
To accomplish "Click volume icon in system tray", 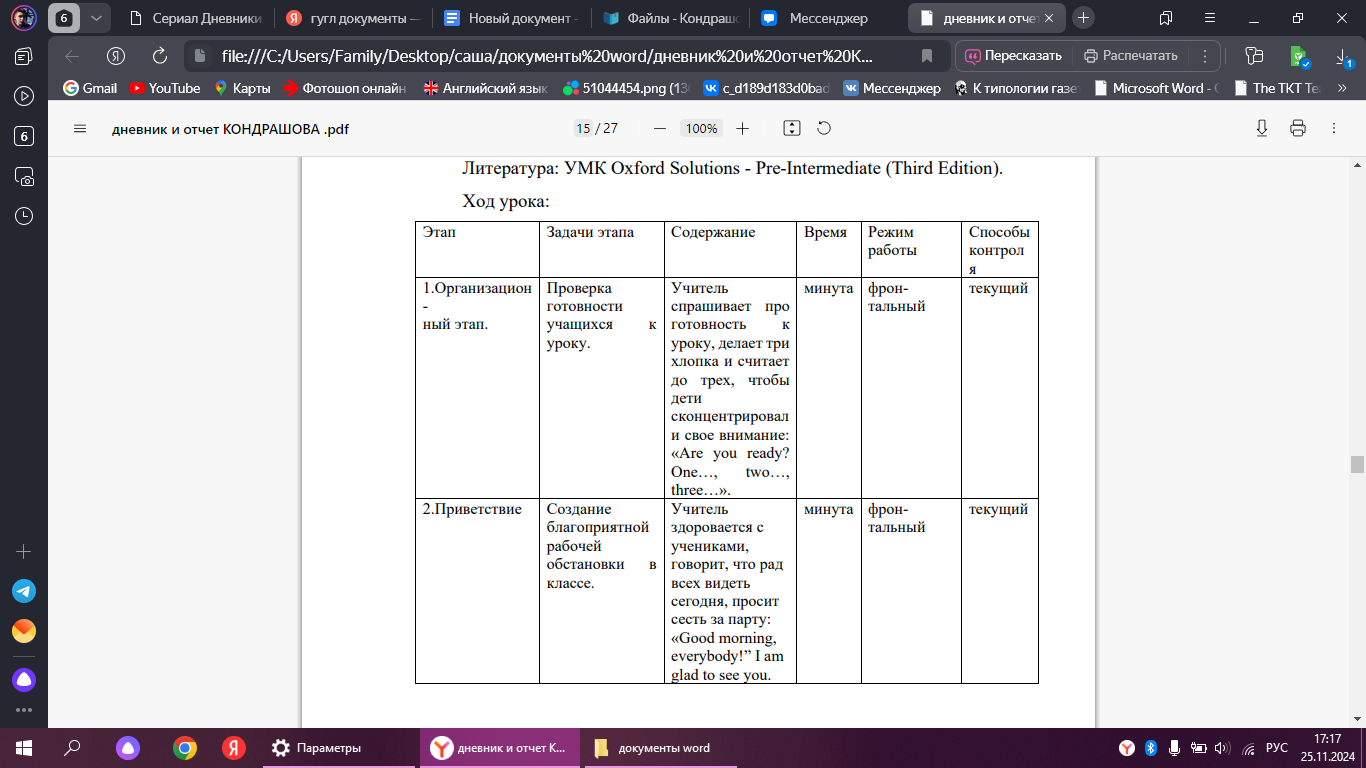I will coord(1221,748).
